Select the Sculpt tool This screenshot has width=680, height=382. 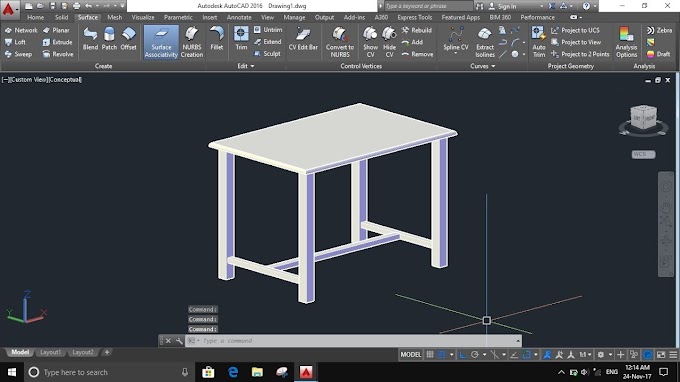click(x=267, y=54)
